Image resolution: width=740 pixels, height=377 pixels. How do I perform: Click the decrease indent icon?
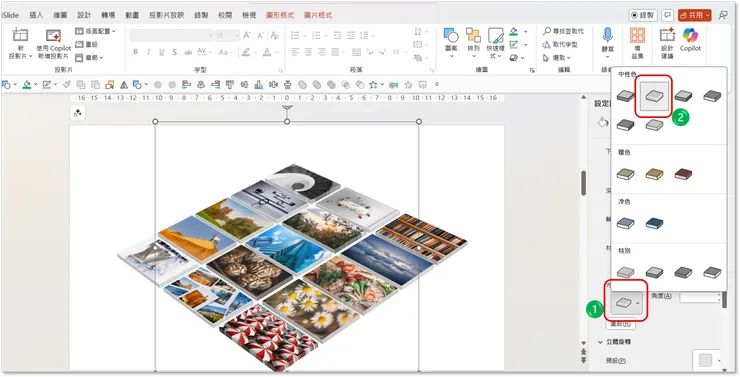click(337, 35)
